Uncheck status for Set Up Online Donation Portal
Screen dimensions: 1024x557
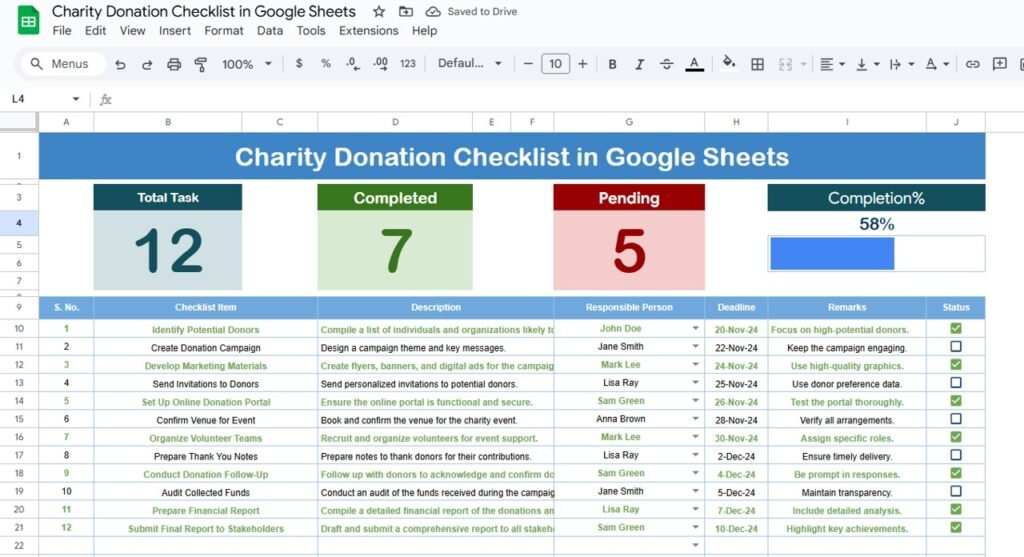(956, 401)
